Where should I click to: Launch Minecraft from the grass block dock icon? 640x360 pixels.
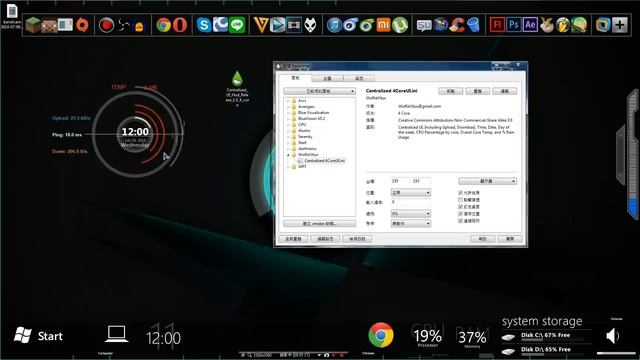(33, 25)
